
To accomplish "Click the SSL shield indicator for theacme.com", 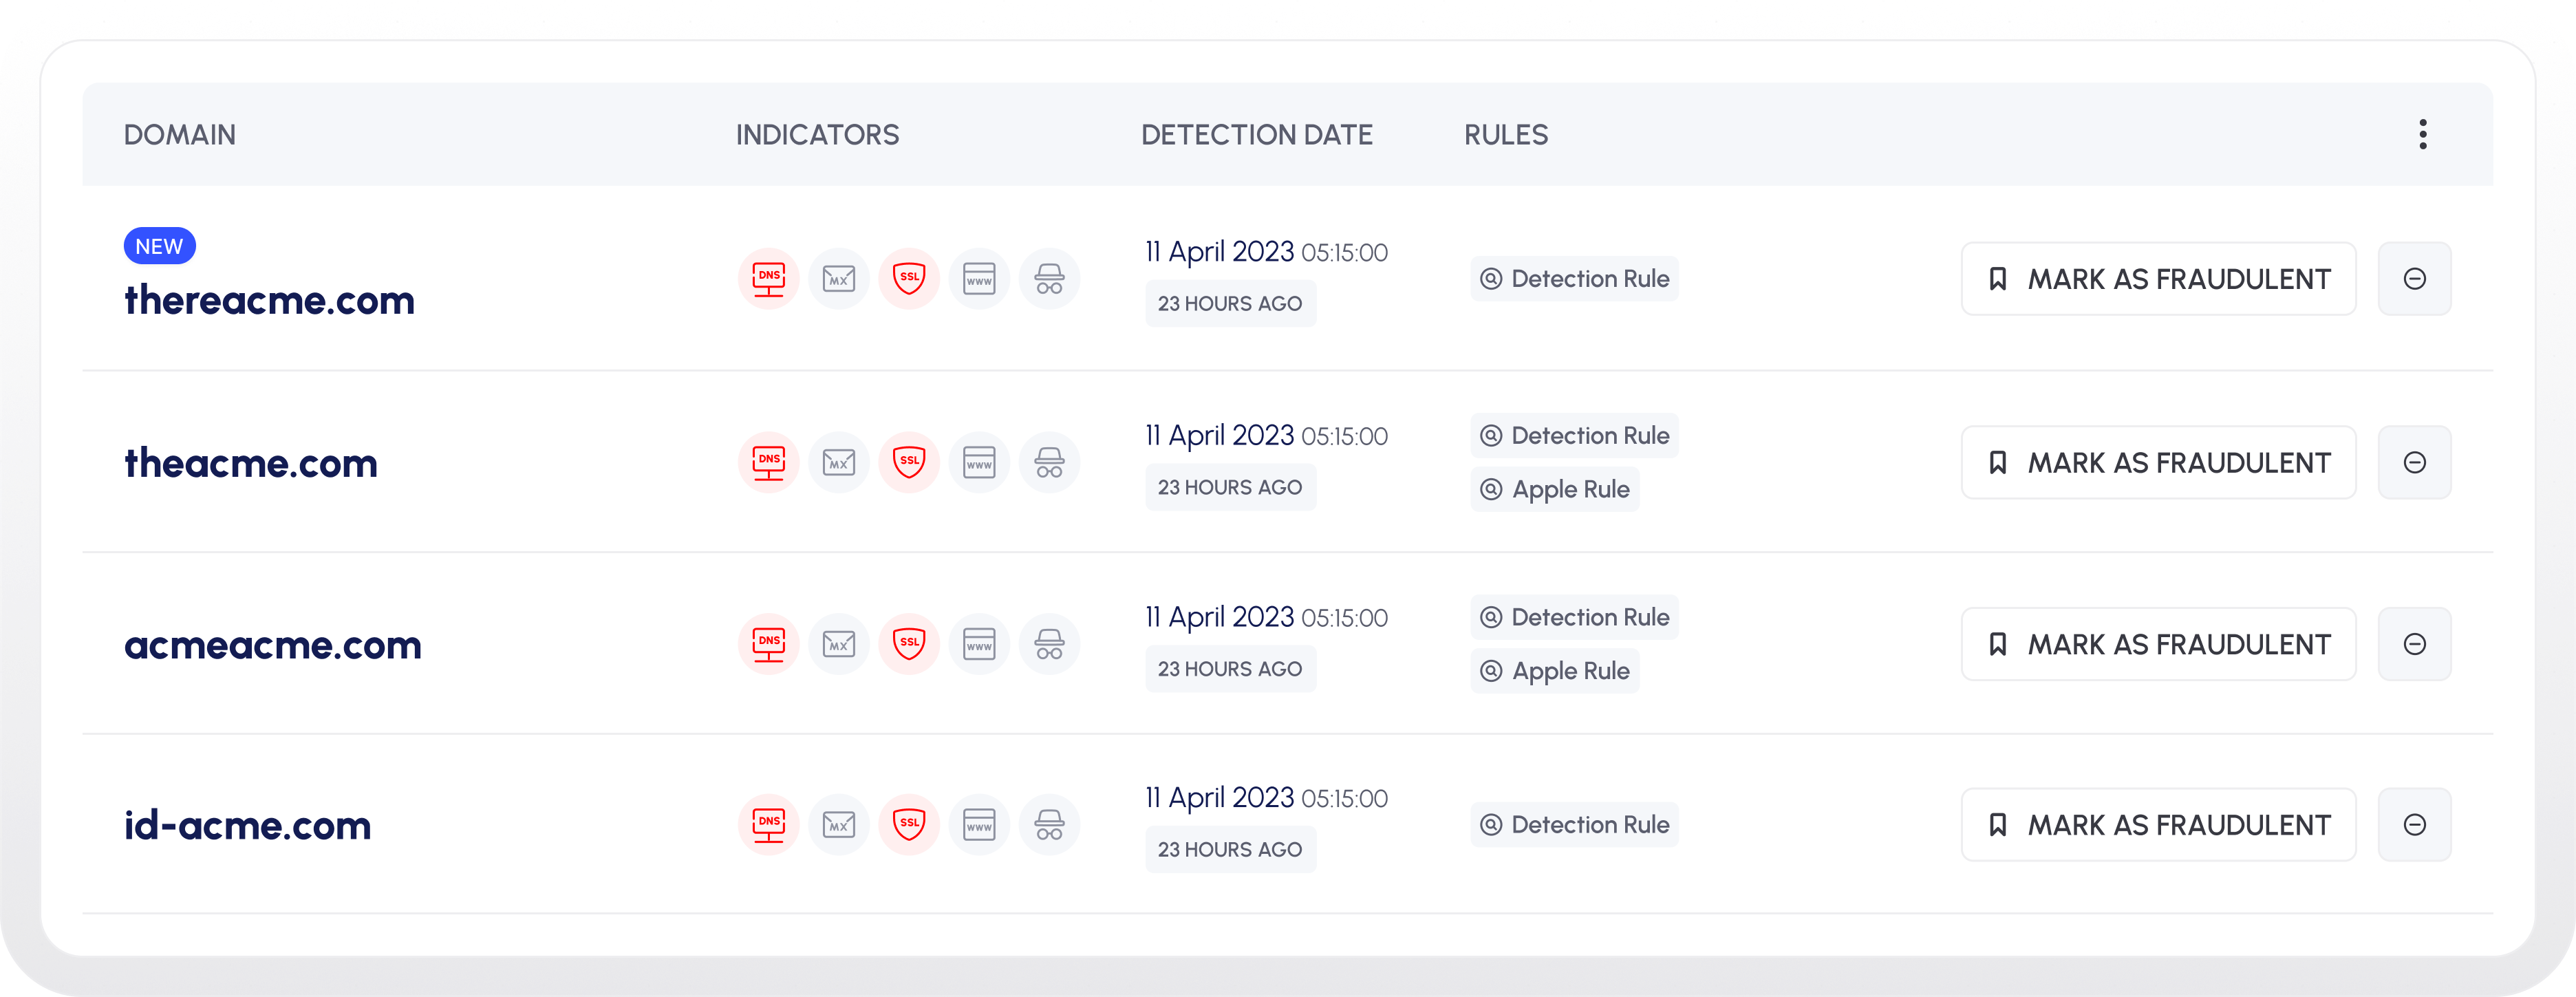I will [x=908, y=463].
